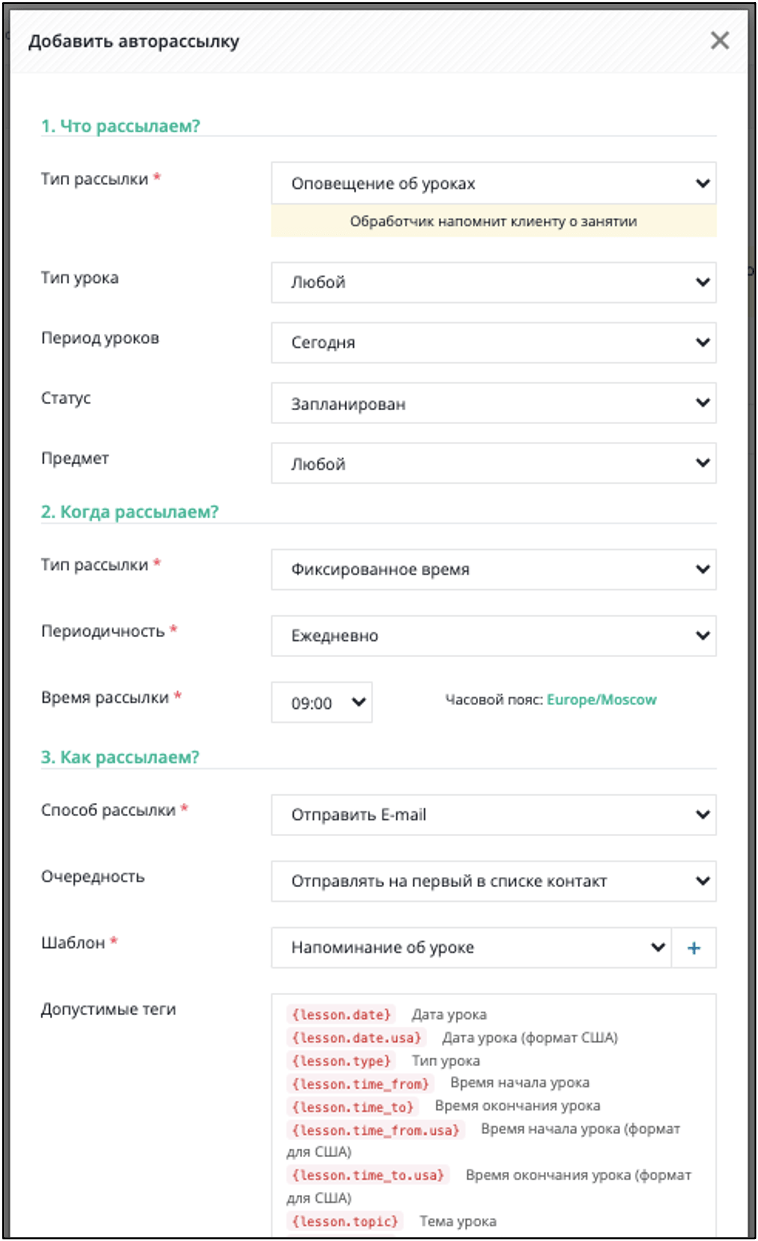The width and height of the screenshot is (758, 1241).
Task: Open the 'Способ рассылки' dropdown Отправить E-mail
Action: pos(493,815)
